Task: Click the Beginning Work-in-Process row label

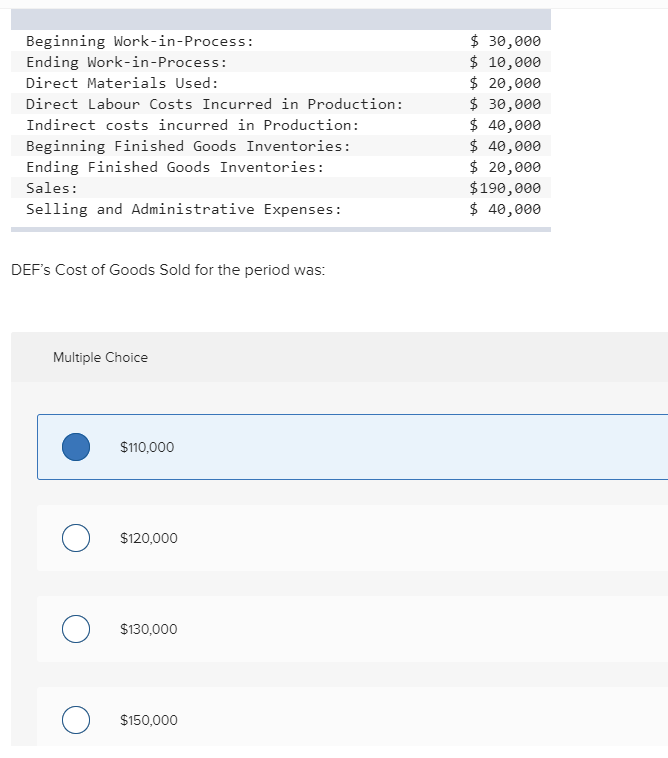Action: click(139, 41)
